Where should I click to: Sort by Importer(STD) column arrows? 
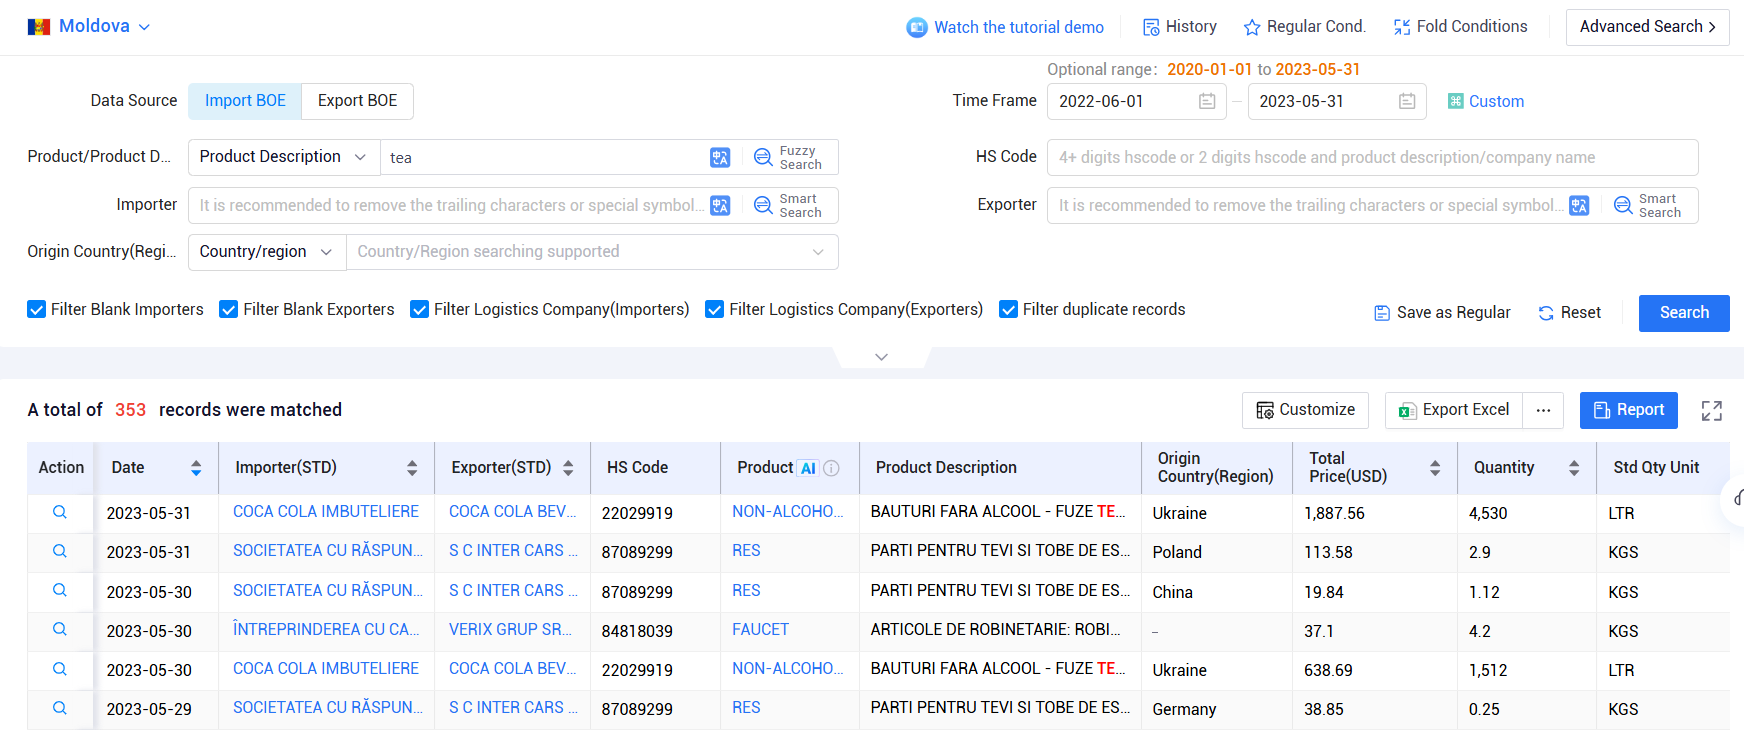click(412, 468)
